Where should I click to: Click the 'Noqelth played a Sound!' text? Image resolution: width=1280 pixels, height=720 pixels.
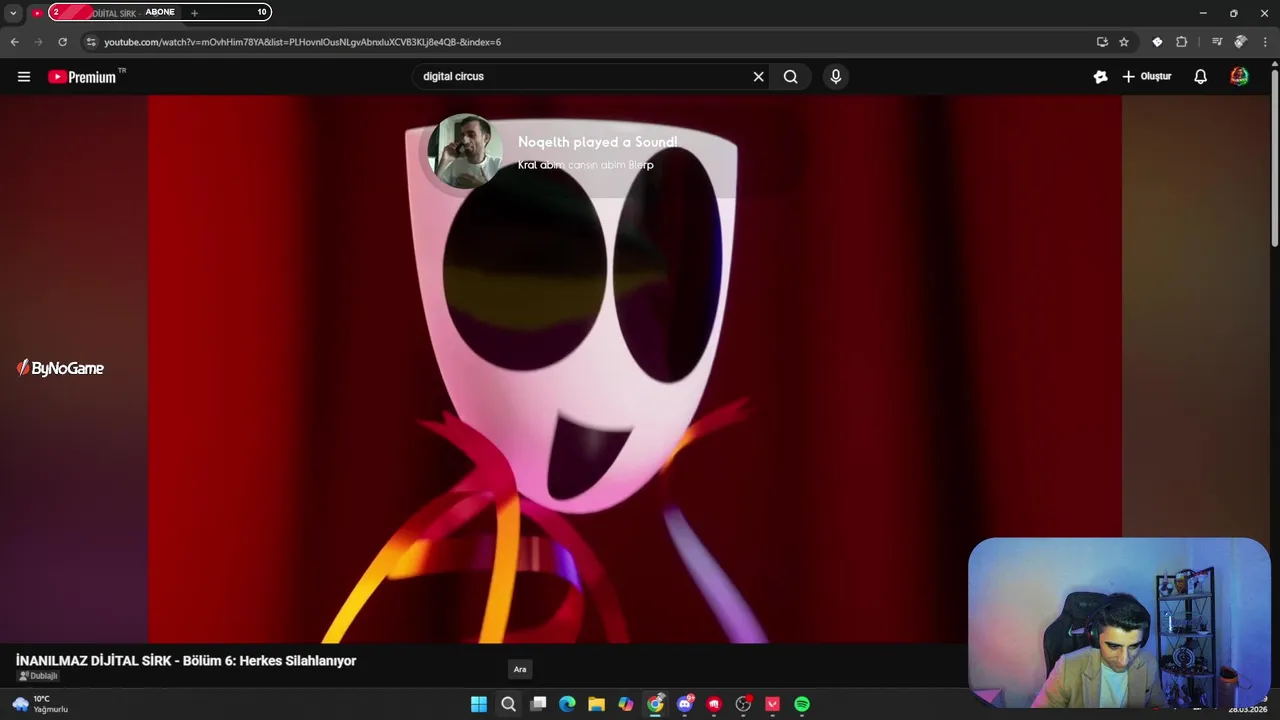pyautogui.click(x=598, y=142)
